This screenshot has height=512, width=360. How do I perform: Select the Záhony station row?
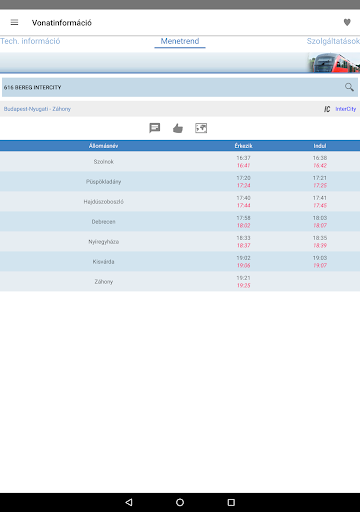point(180,282)
